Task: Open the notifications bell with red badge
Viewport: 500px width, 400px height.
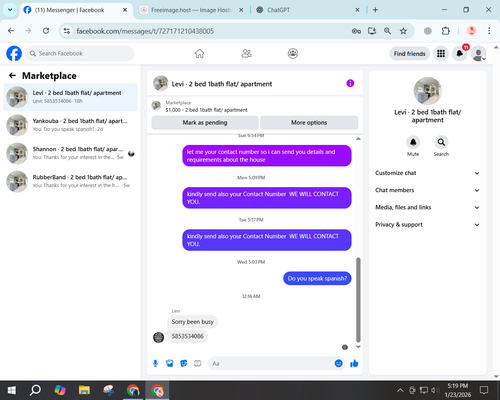Action: point(460,53)
